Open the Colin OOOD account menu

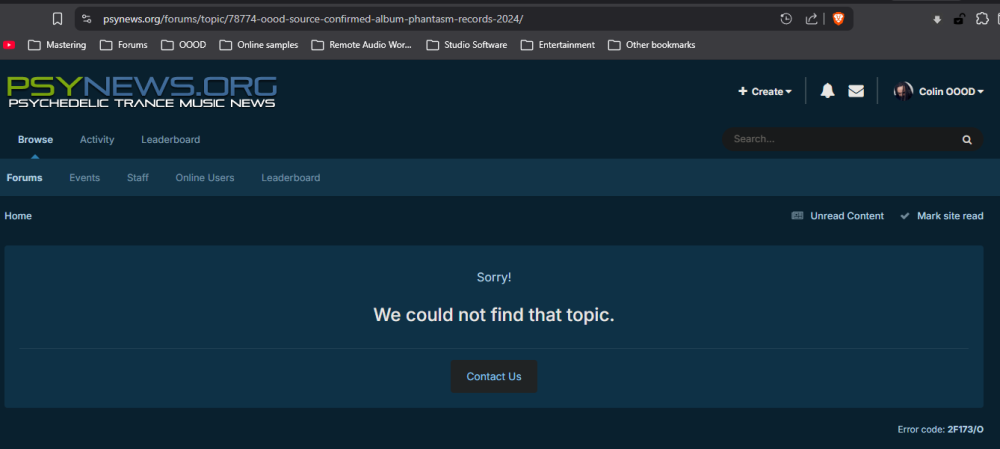(x=938, y=91)
